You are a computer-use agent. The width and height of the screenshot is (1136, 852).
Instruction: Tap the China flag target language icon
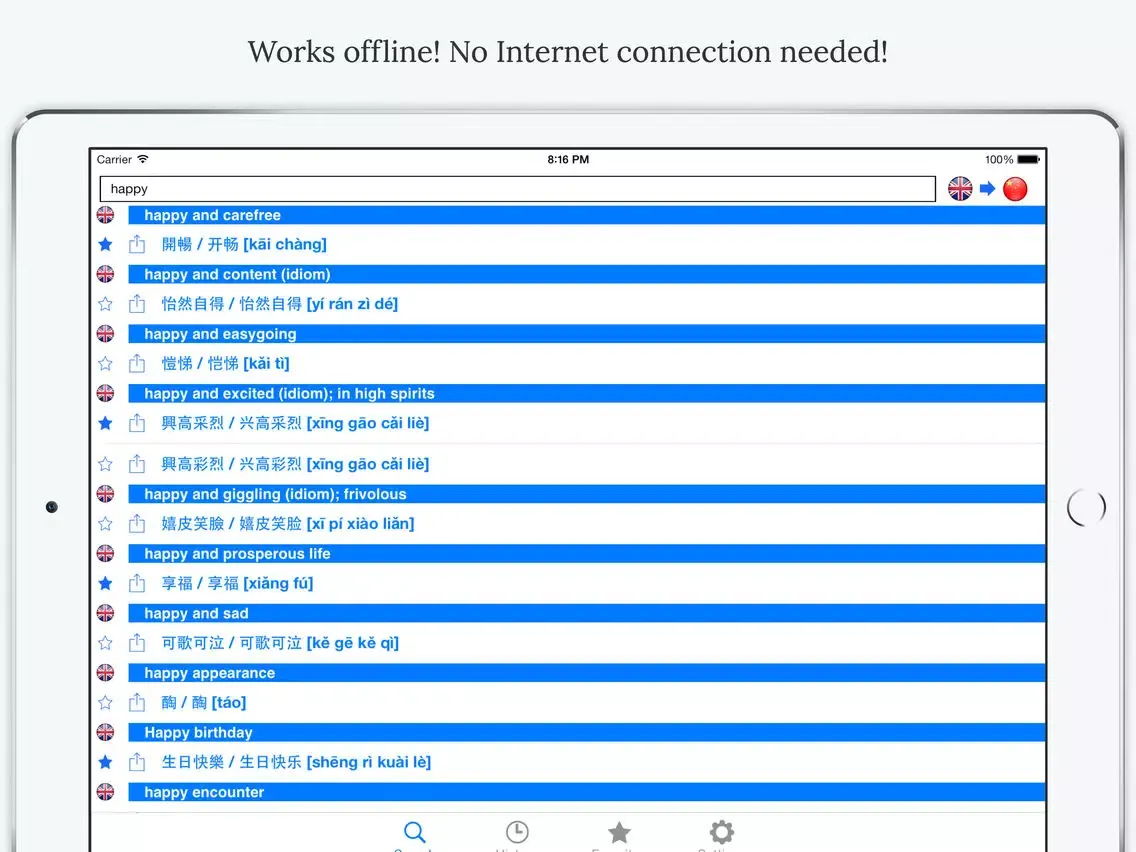coord(1015,189)
